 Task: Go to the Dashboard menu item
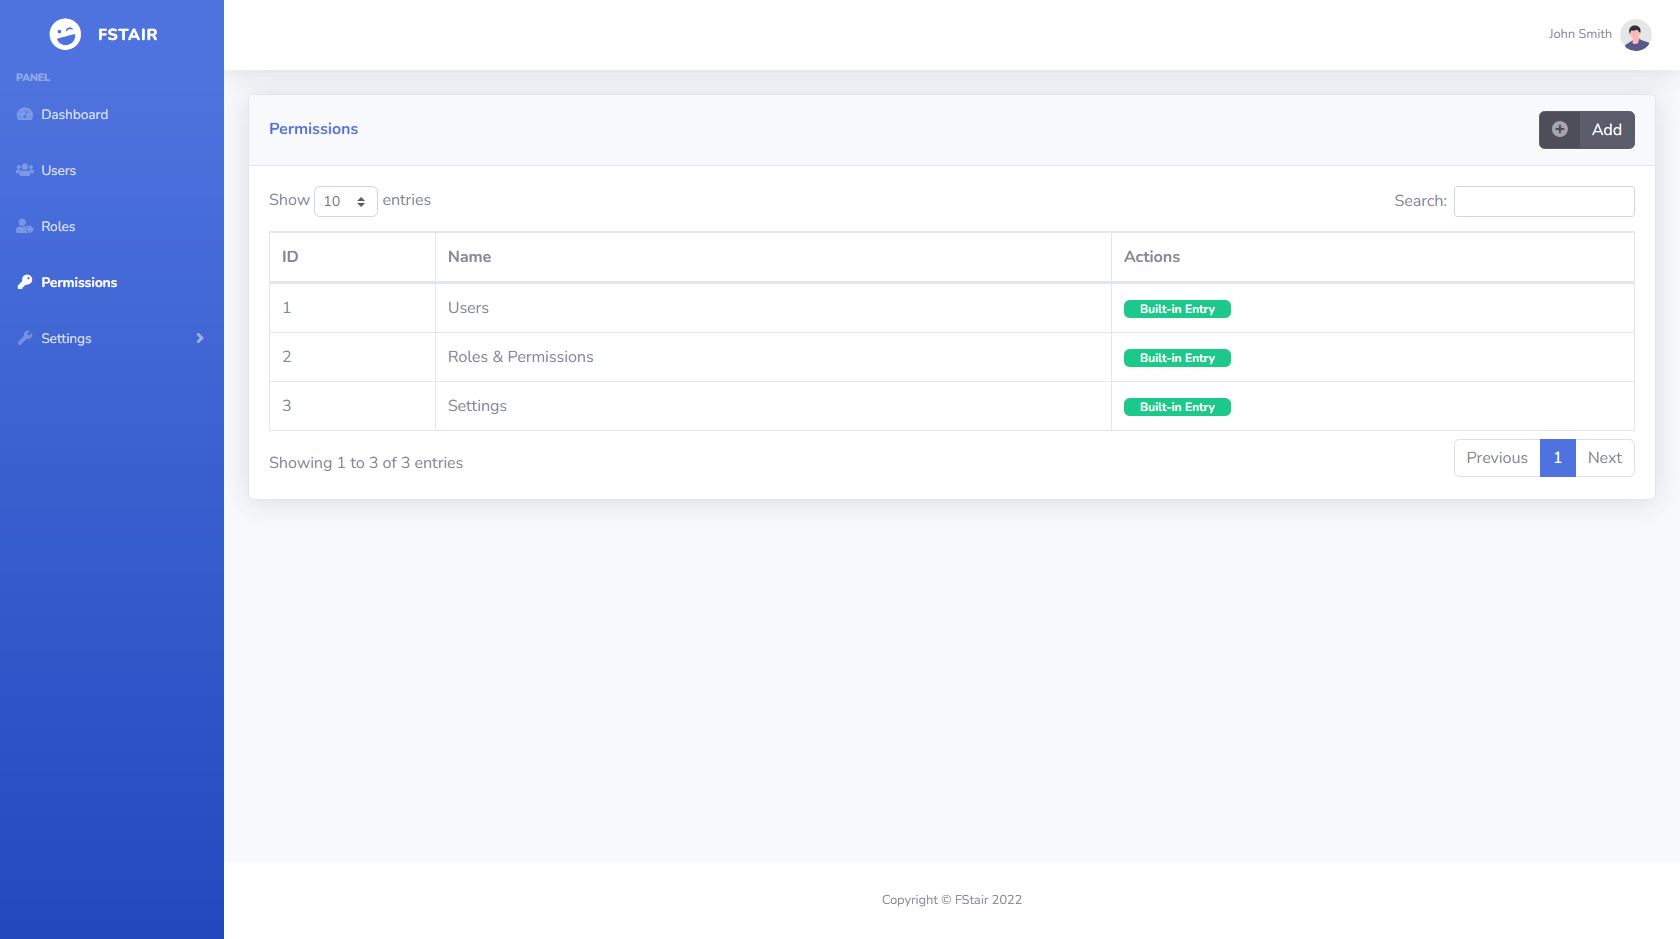pyautogui.click(x=74, y=115)
